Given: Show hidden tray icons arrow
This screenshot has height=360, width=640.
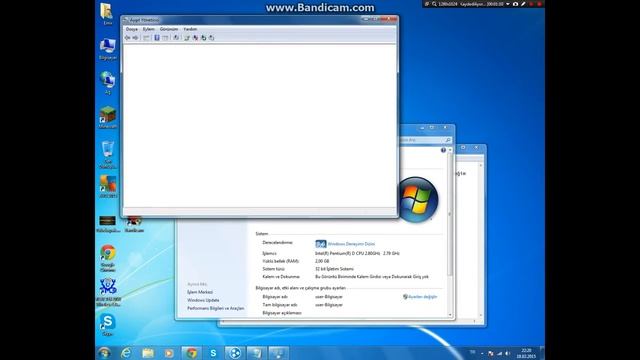Looking at the screenshot, I should click(482, 353).
